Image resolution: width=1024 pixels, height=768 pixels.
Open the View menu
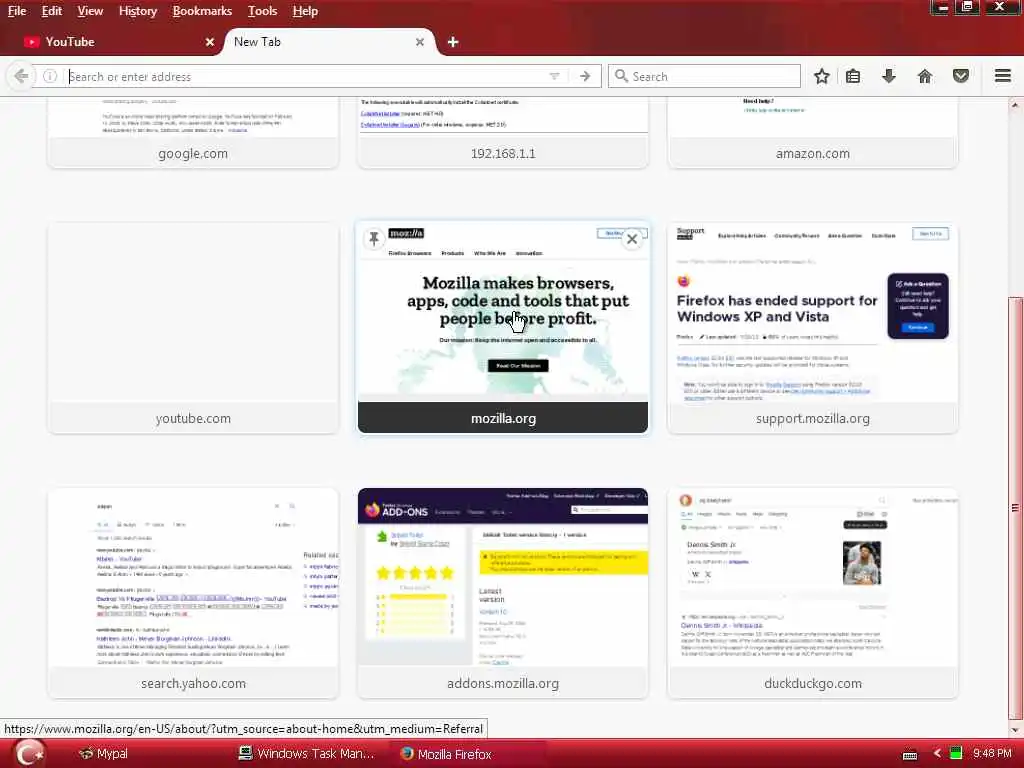coord(90,11)
